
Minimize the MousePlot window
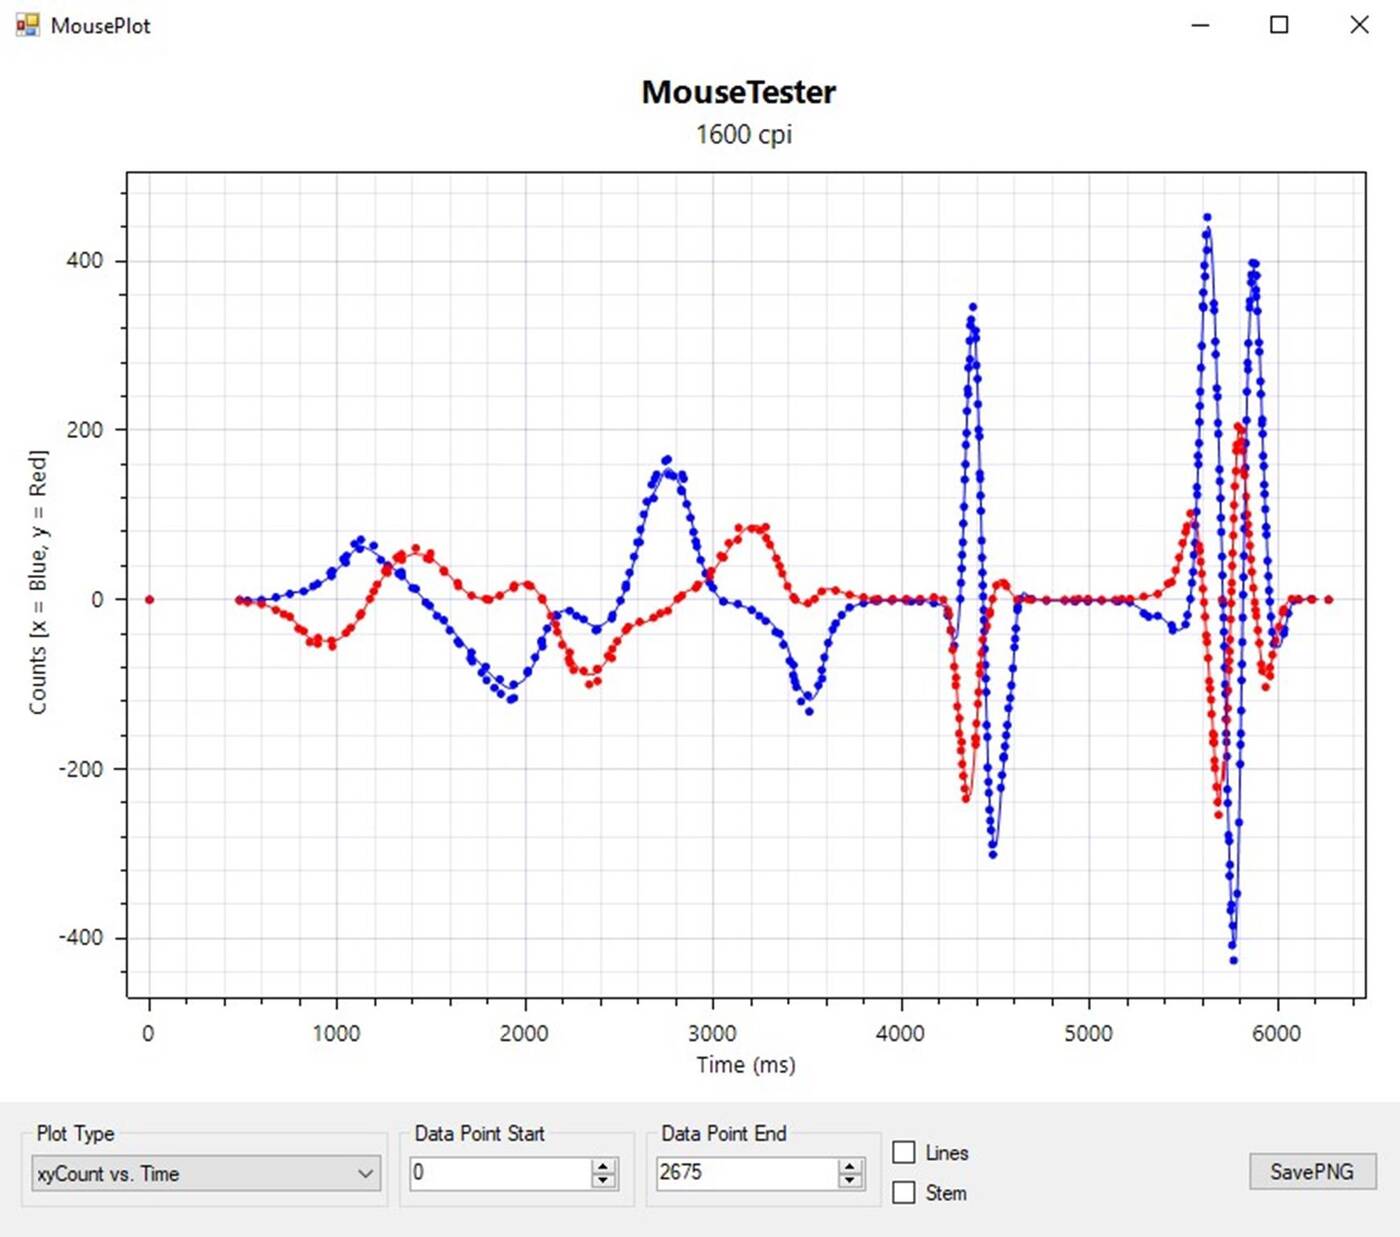[x=1201, y=25]
